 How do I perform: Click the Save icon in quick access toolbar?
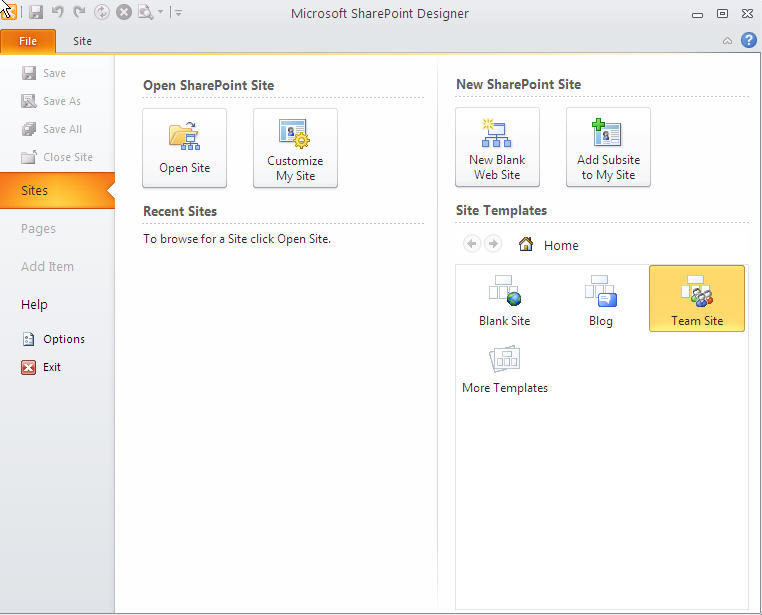tap(36, 12)
